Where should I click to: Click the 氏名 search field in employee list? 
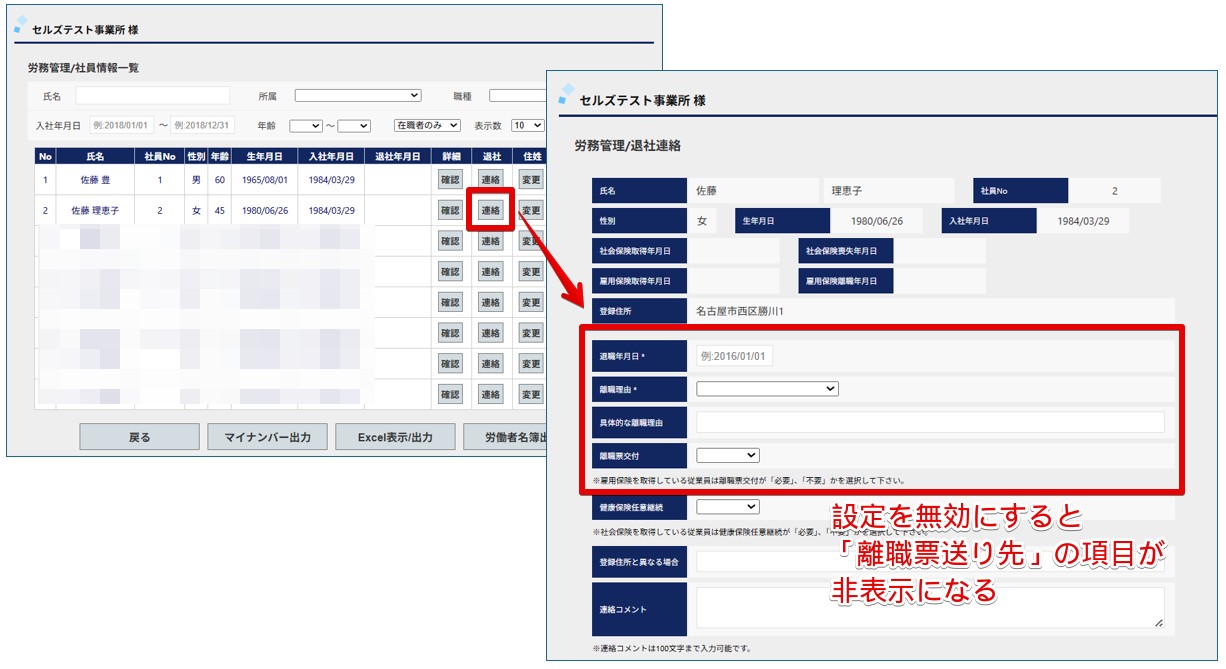pos(152,96)
